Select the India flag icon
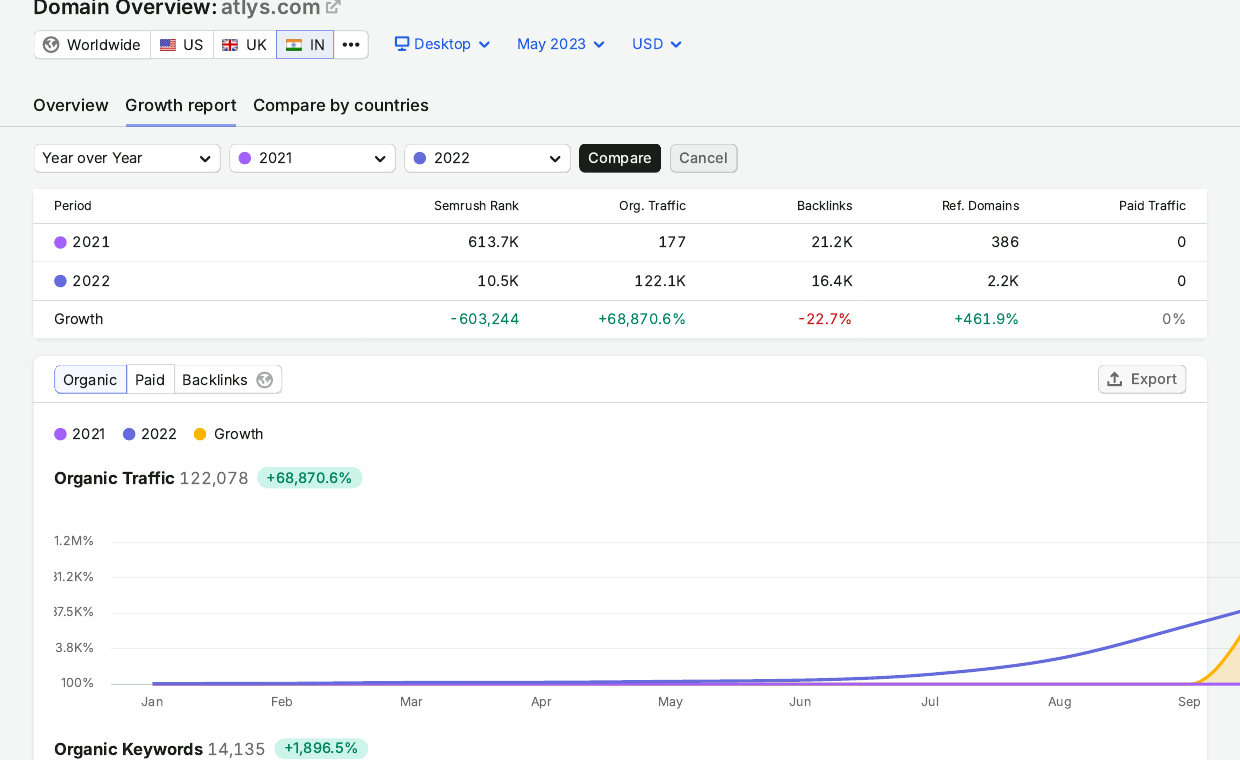The image size is (1240, 760). pyautogui.click(x=293, y=45)
